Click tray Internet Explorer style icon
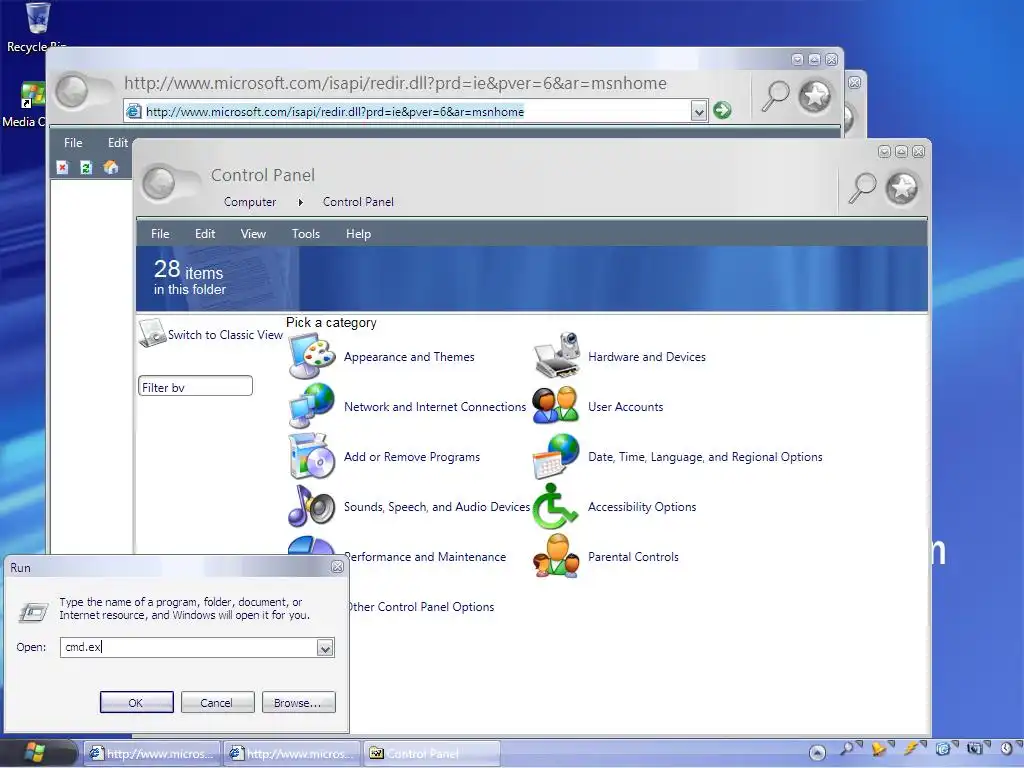 942,749
